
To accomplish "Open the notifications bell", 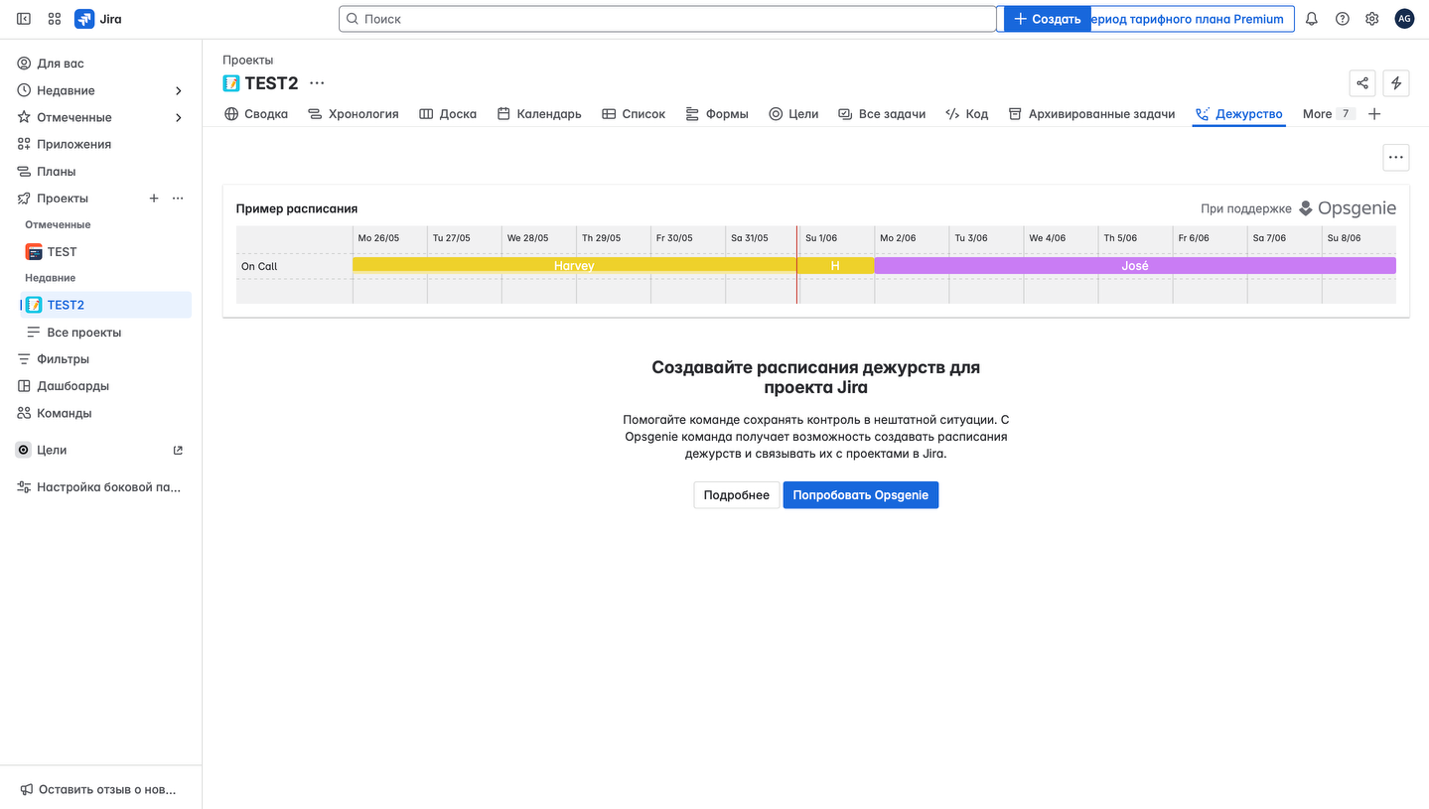I will 1311,18.
